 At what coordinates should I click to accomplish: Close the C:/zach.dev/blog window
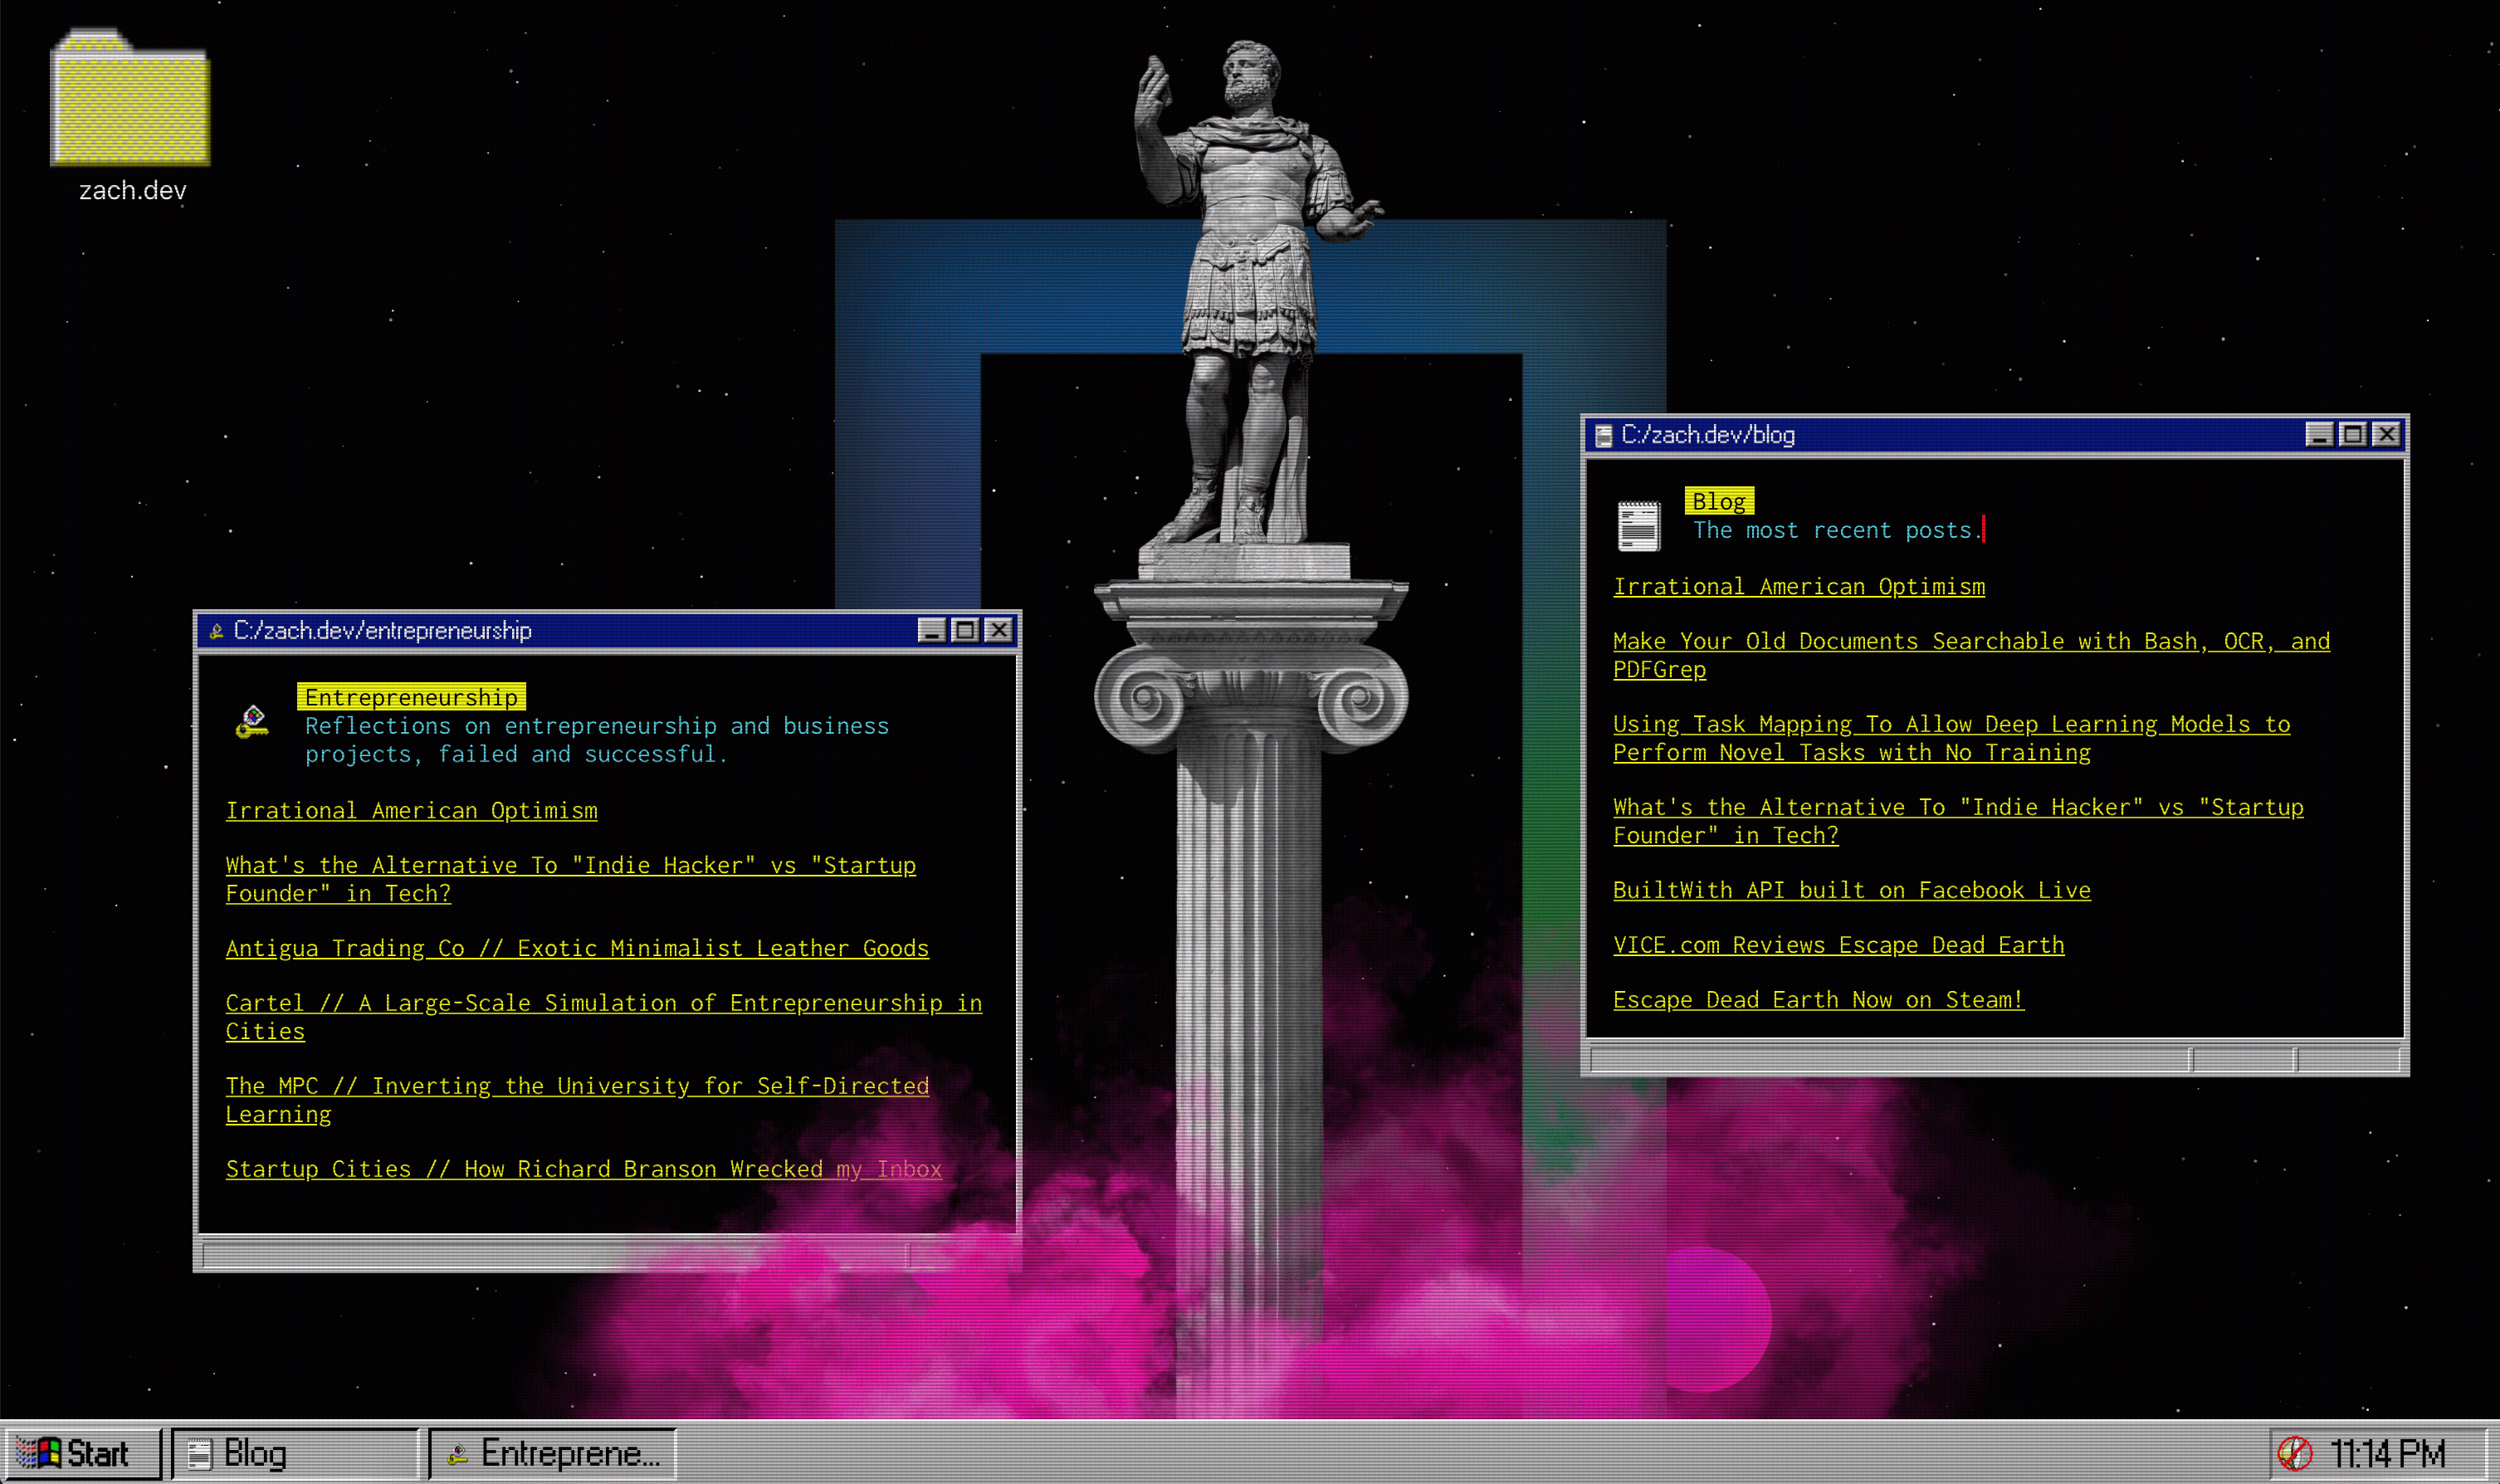pos(2387,434)
